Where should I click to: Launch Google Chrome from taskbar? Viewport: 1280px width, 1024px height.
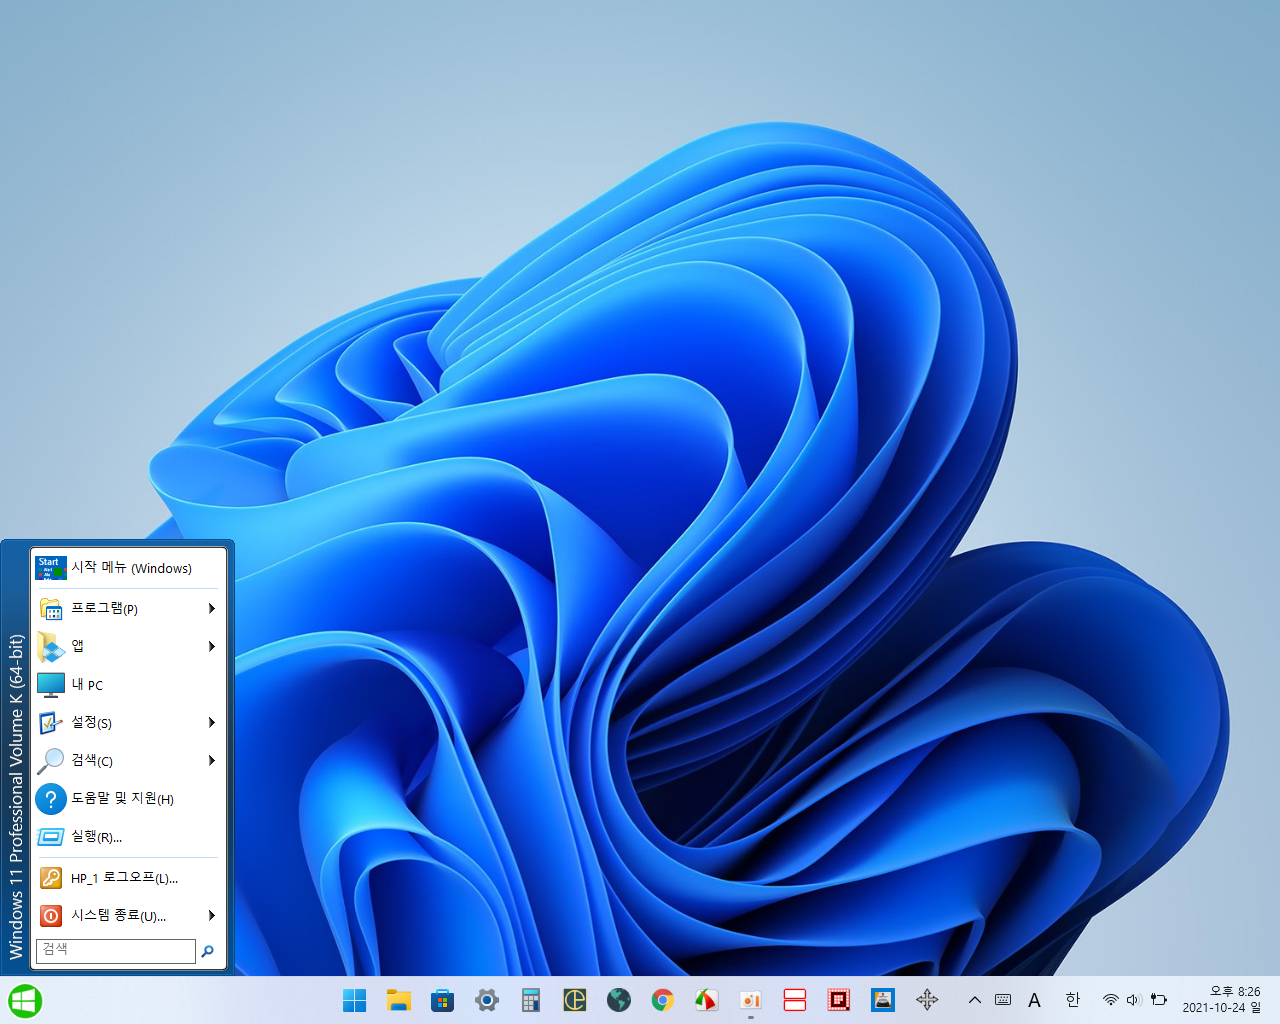pyautogui.click(x=663, y=1000)
